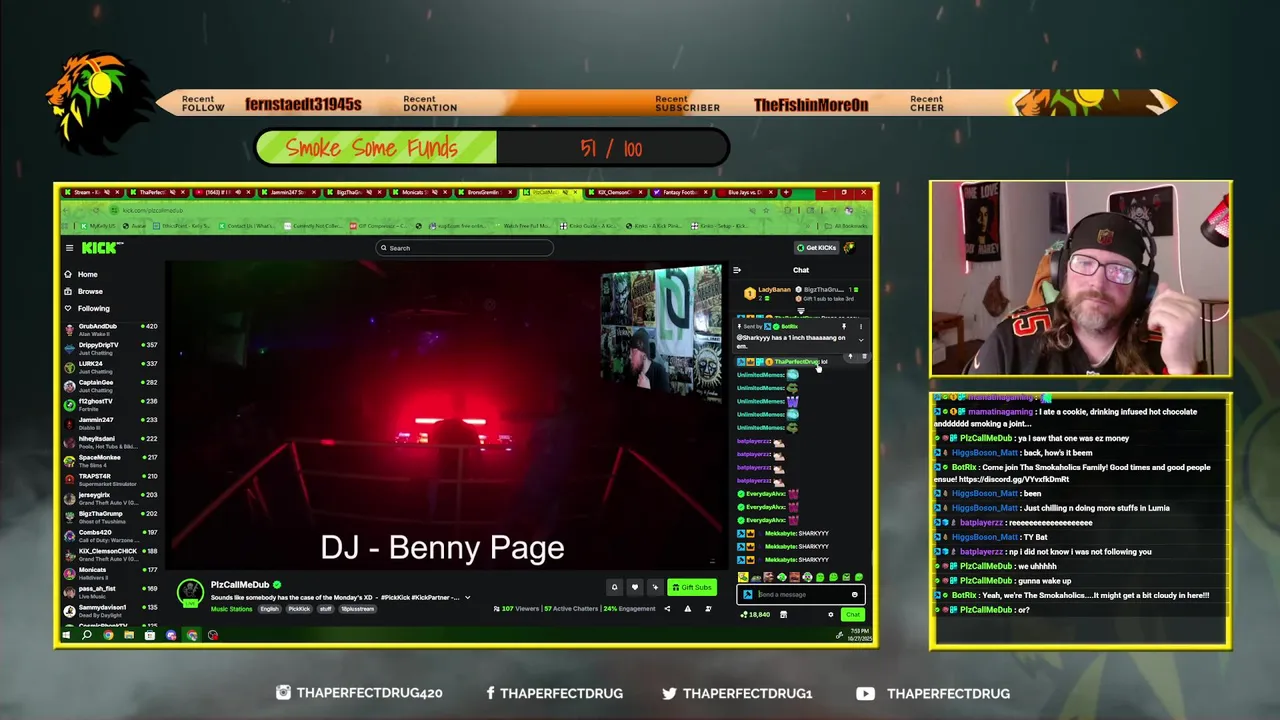
Task: Click the KICK logo
Action: click(102, 248)
